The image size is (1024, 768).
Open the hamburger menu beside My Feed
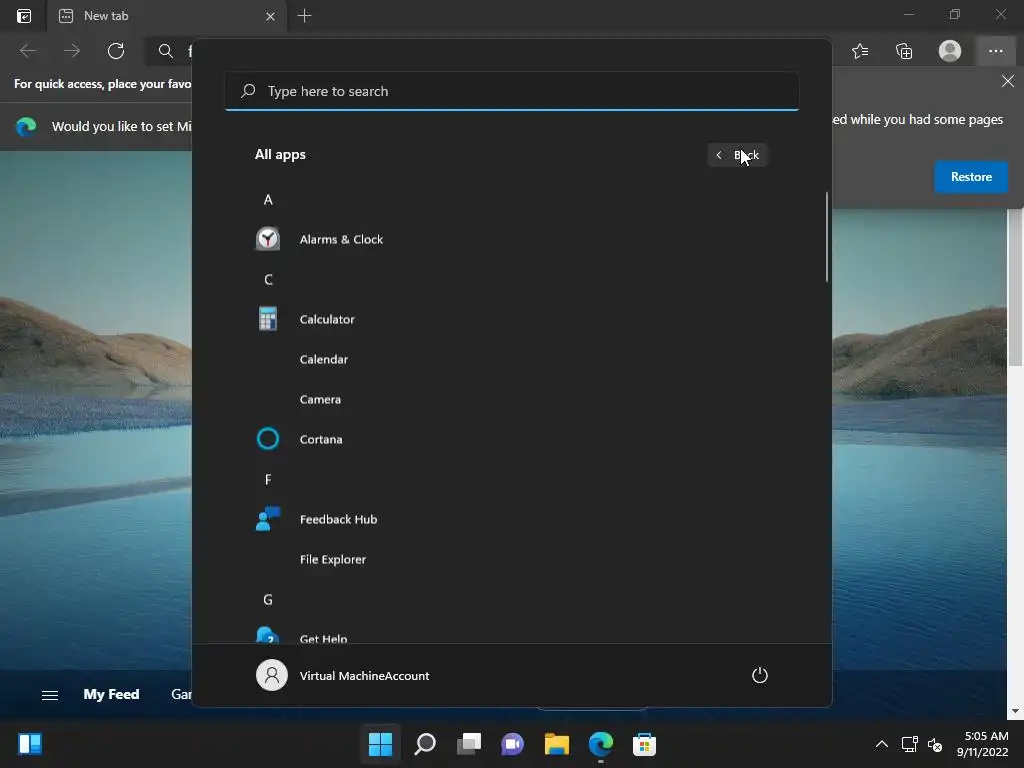coord(50,695)
